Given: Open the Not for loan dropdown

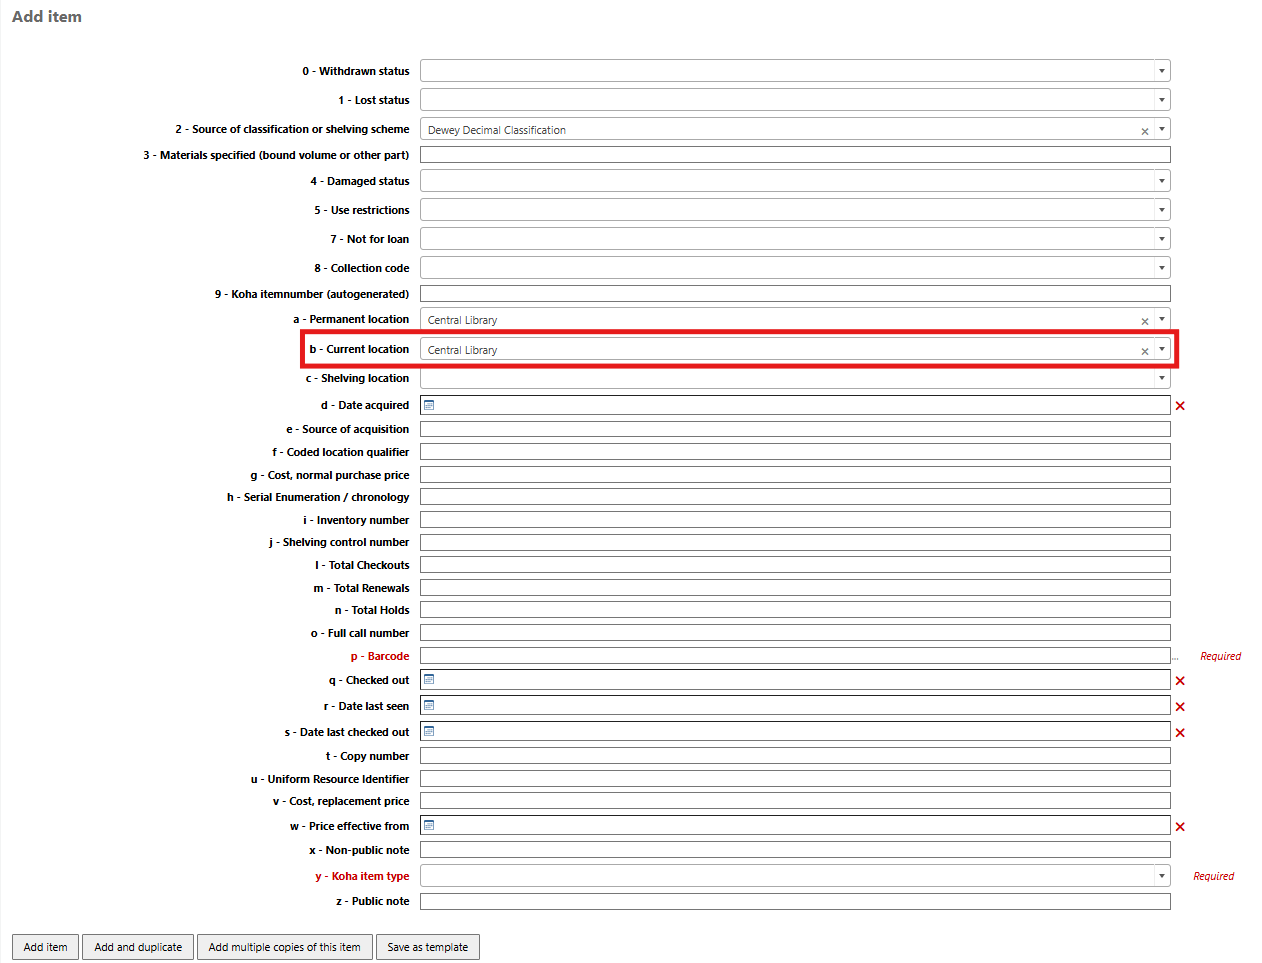Looking at the screenshot, I should coord(1162,239).
